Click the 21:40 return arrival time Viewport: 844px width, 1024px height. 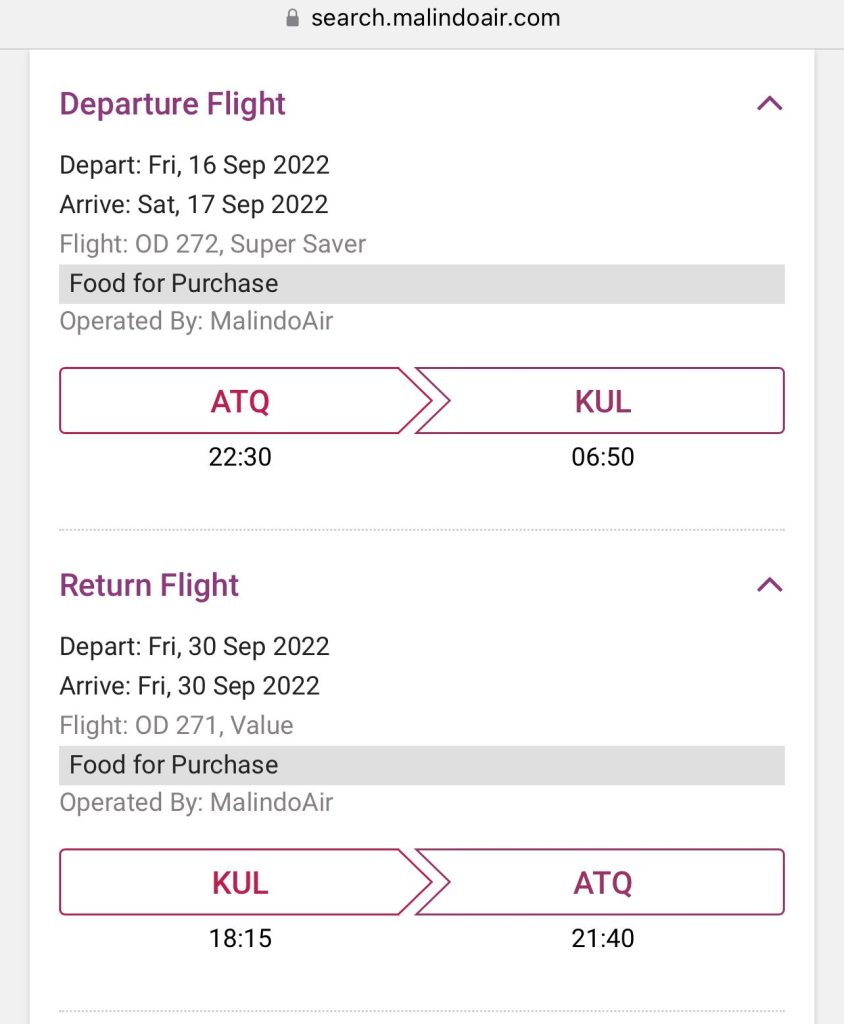(x=603, y=938)
